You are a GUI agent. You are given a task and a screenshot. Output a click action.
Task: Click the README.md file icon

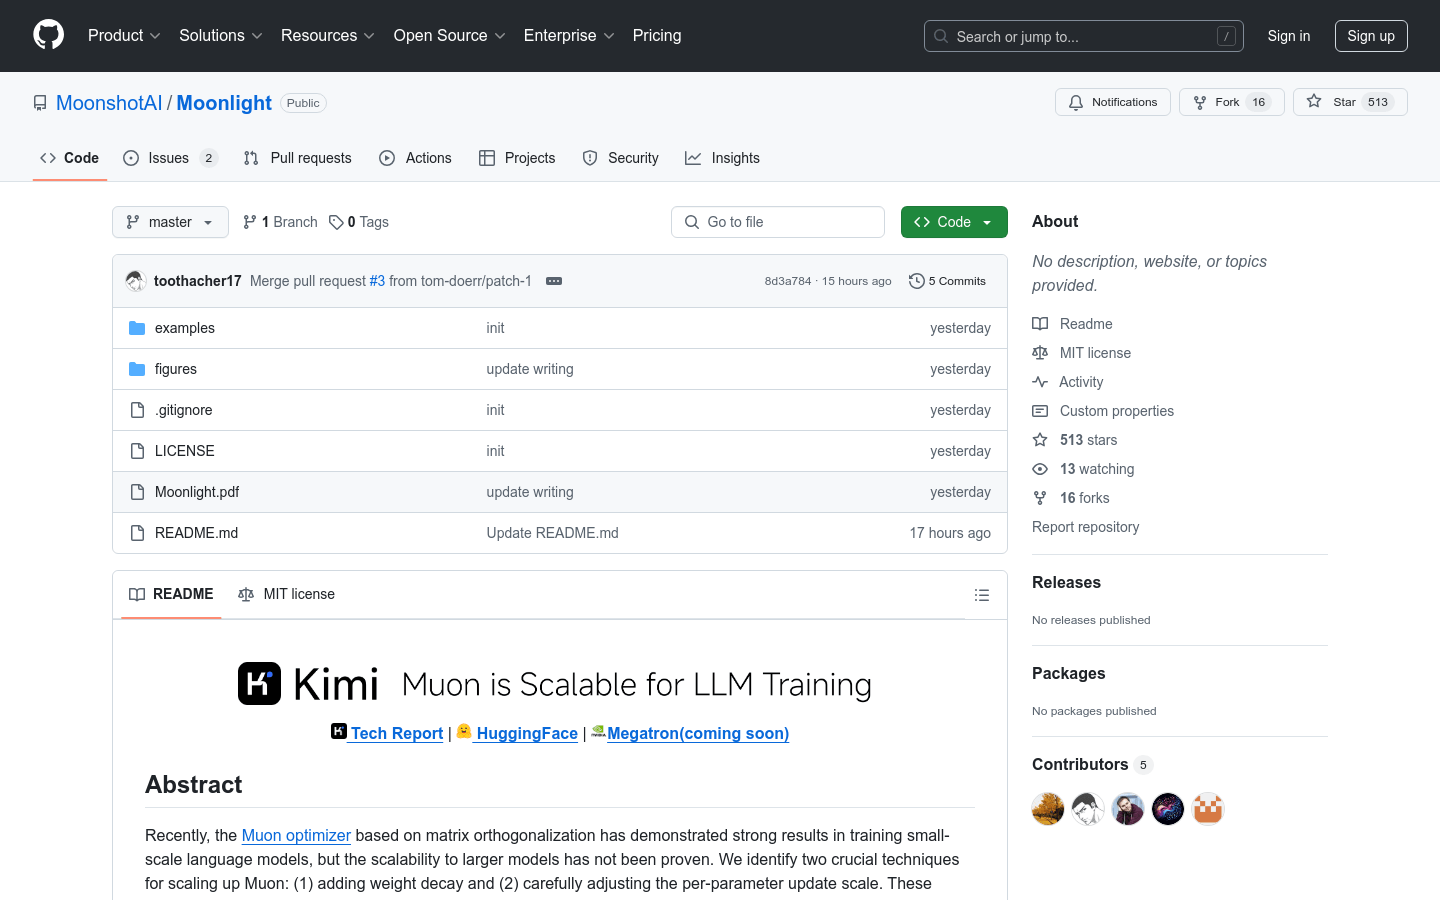coord(137,533)
